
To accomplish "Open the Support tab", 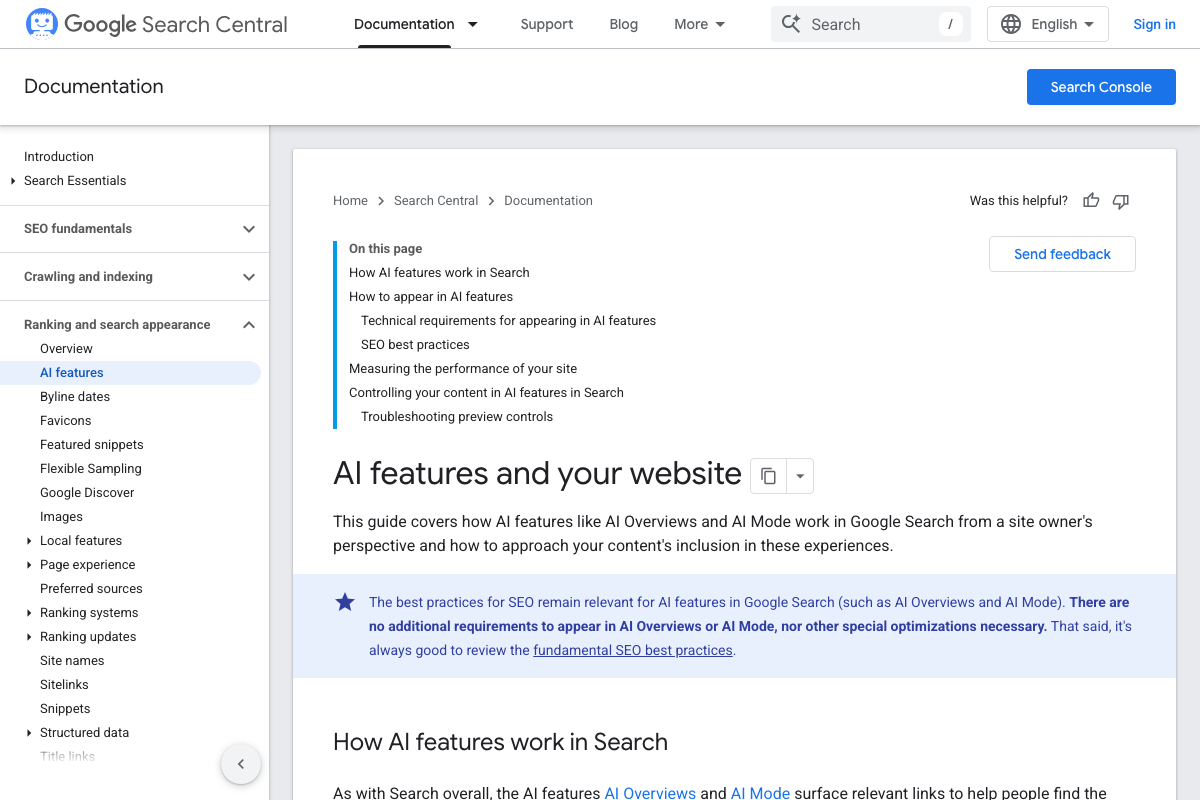I will [547, 24].
